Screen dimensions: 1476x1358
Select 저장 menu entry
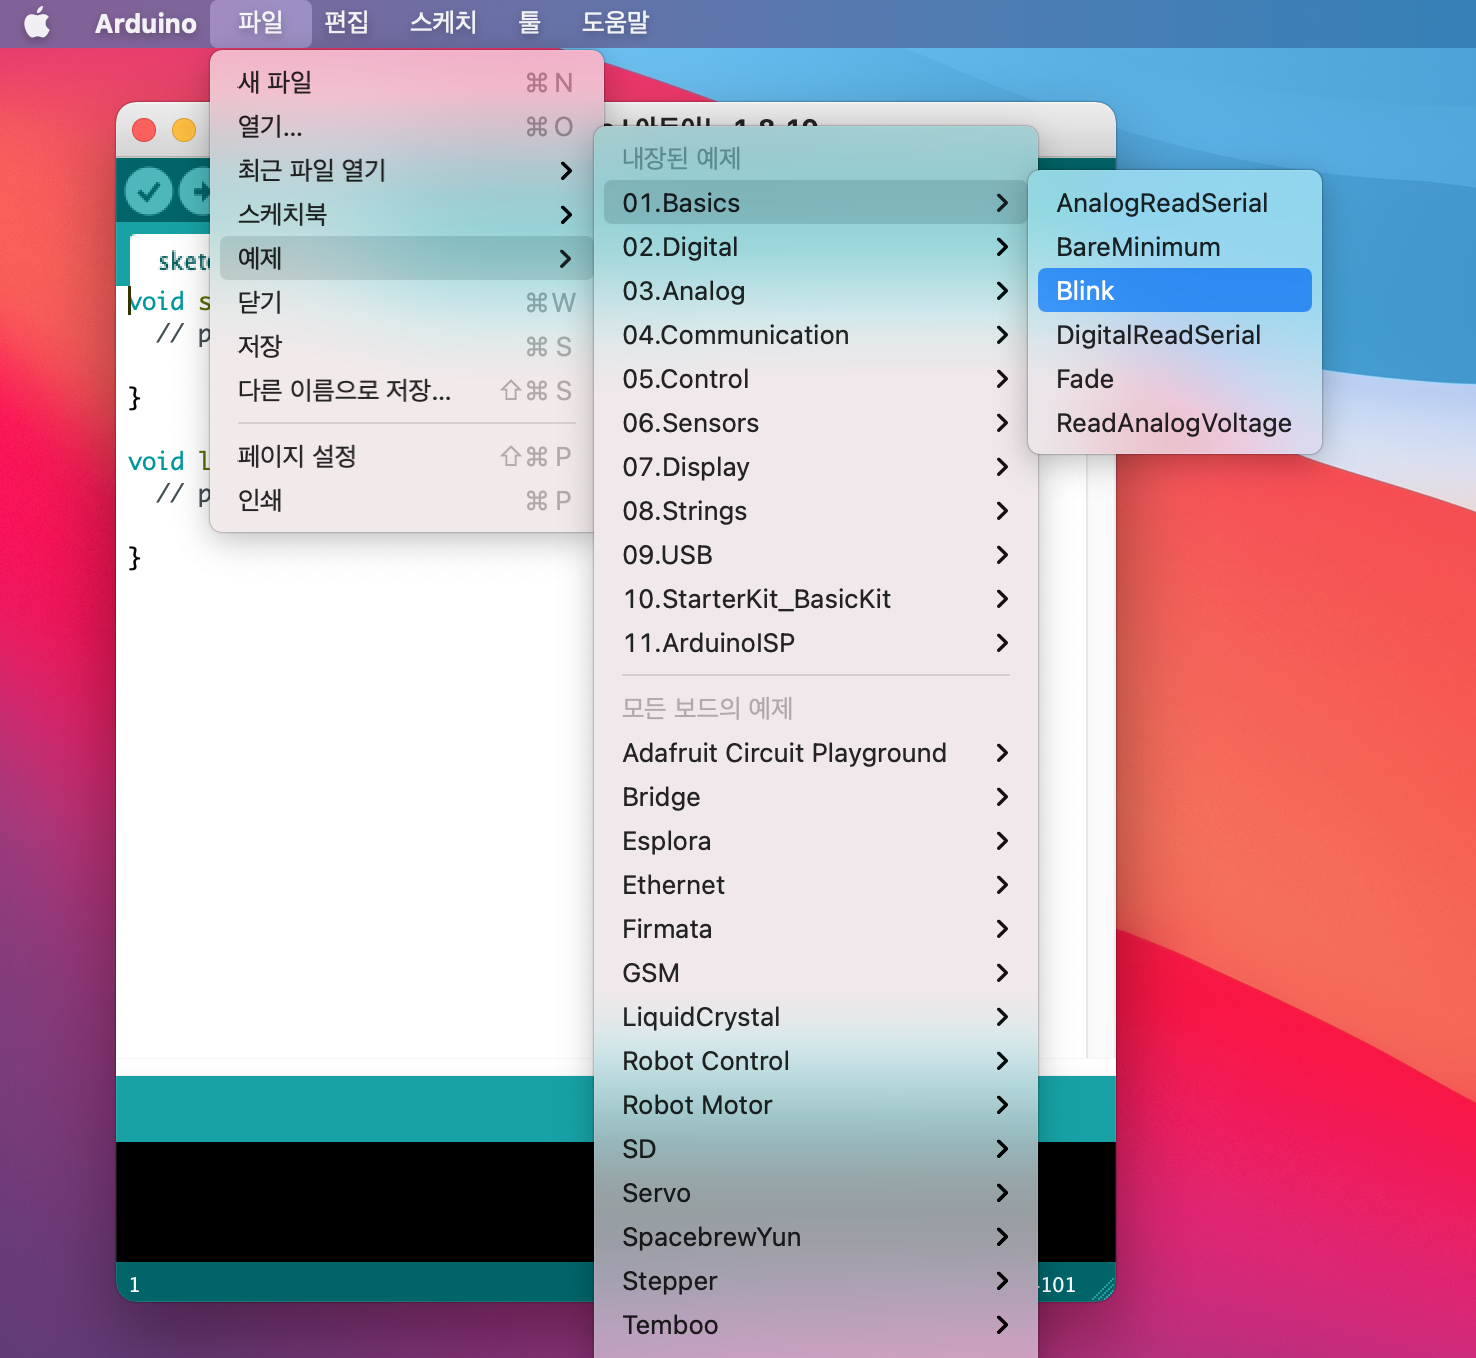407,346
